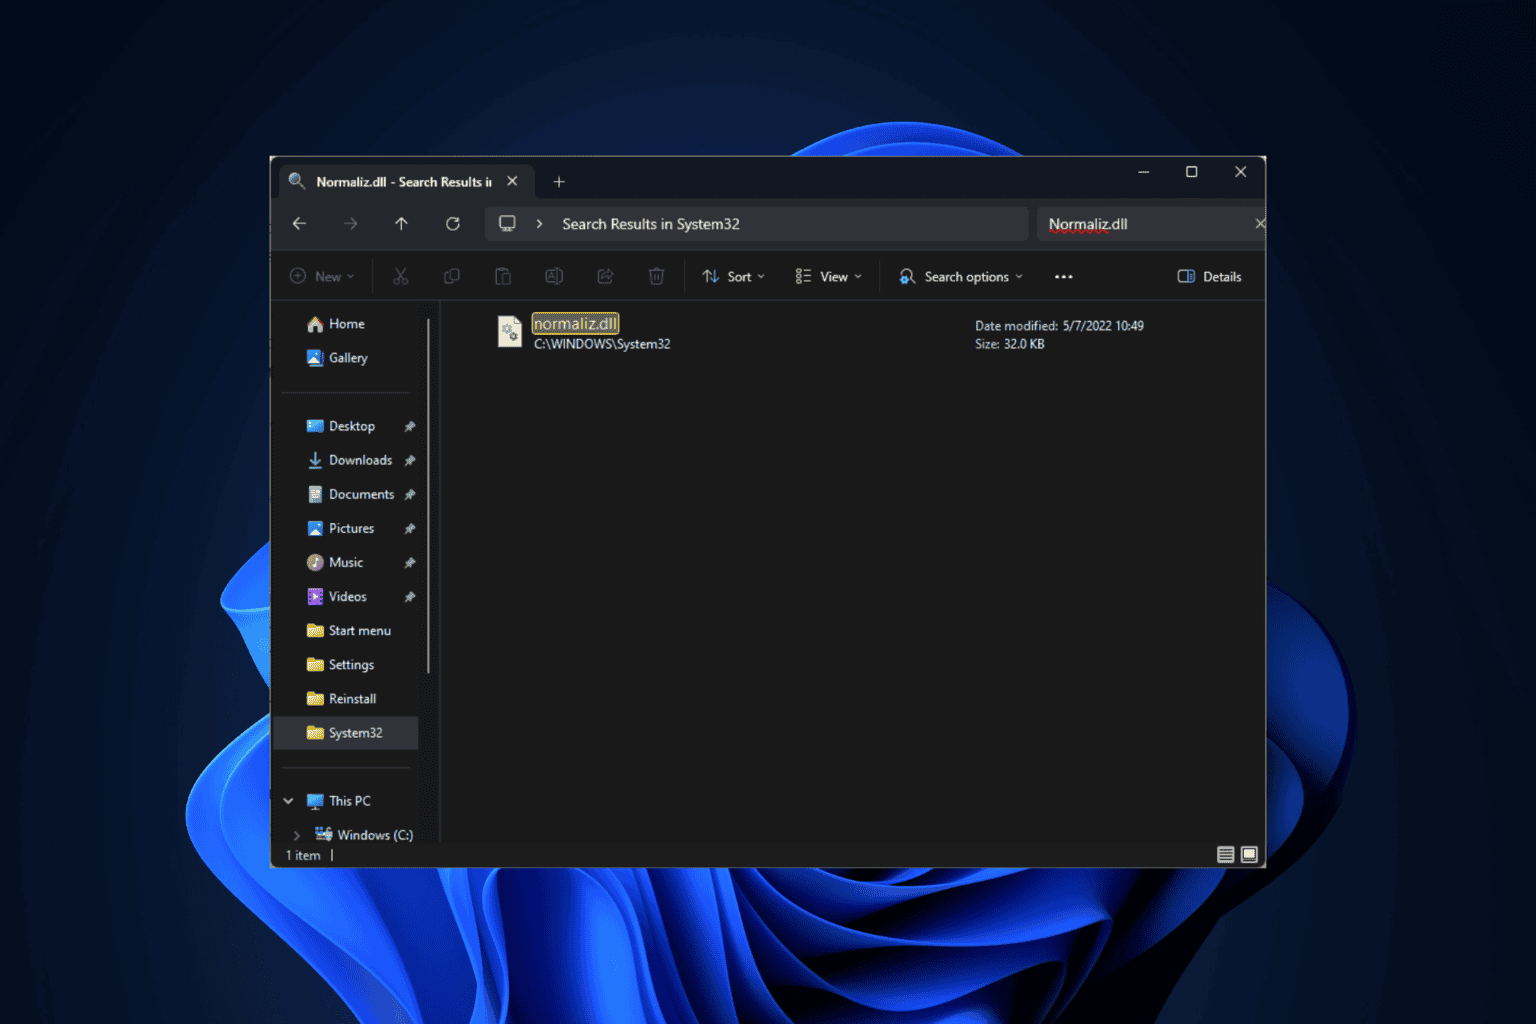Screen dimensions: 1536x1024
Task: Click the 1 item status text
Action: click(x=303, y=856)
